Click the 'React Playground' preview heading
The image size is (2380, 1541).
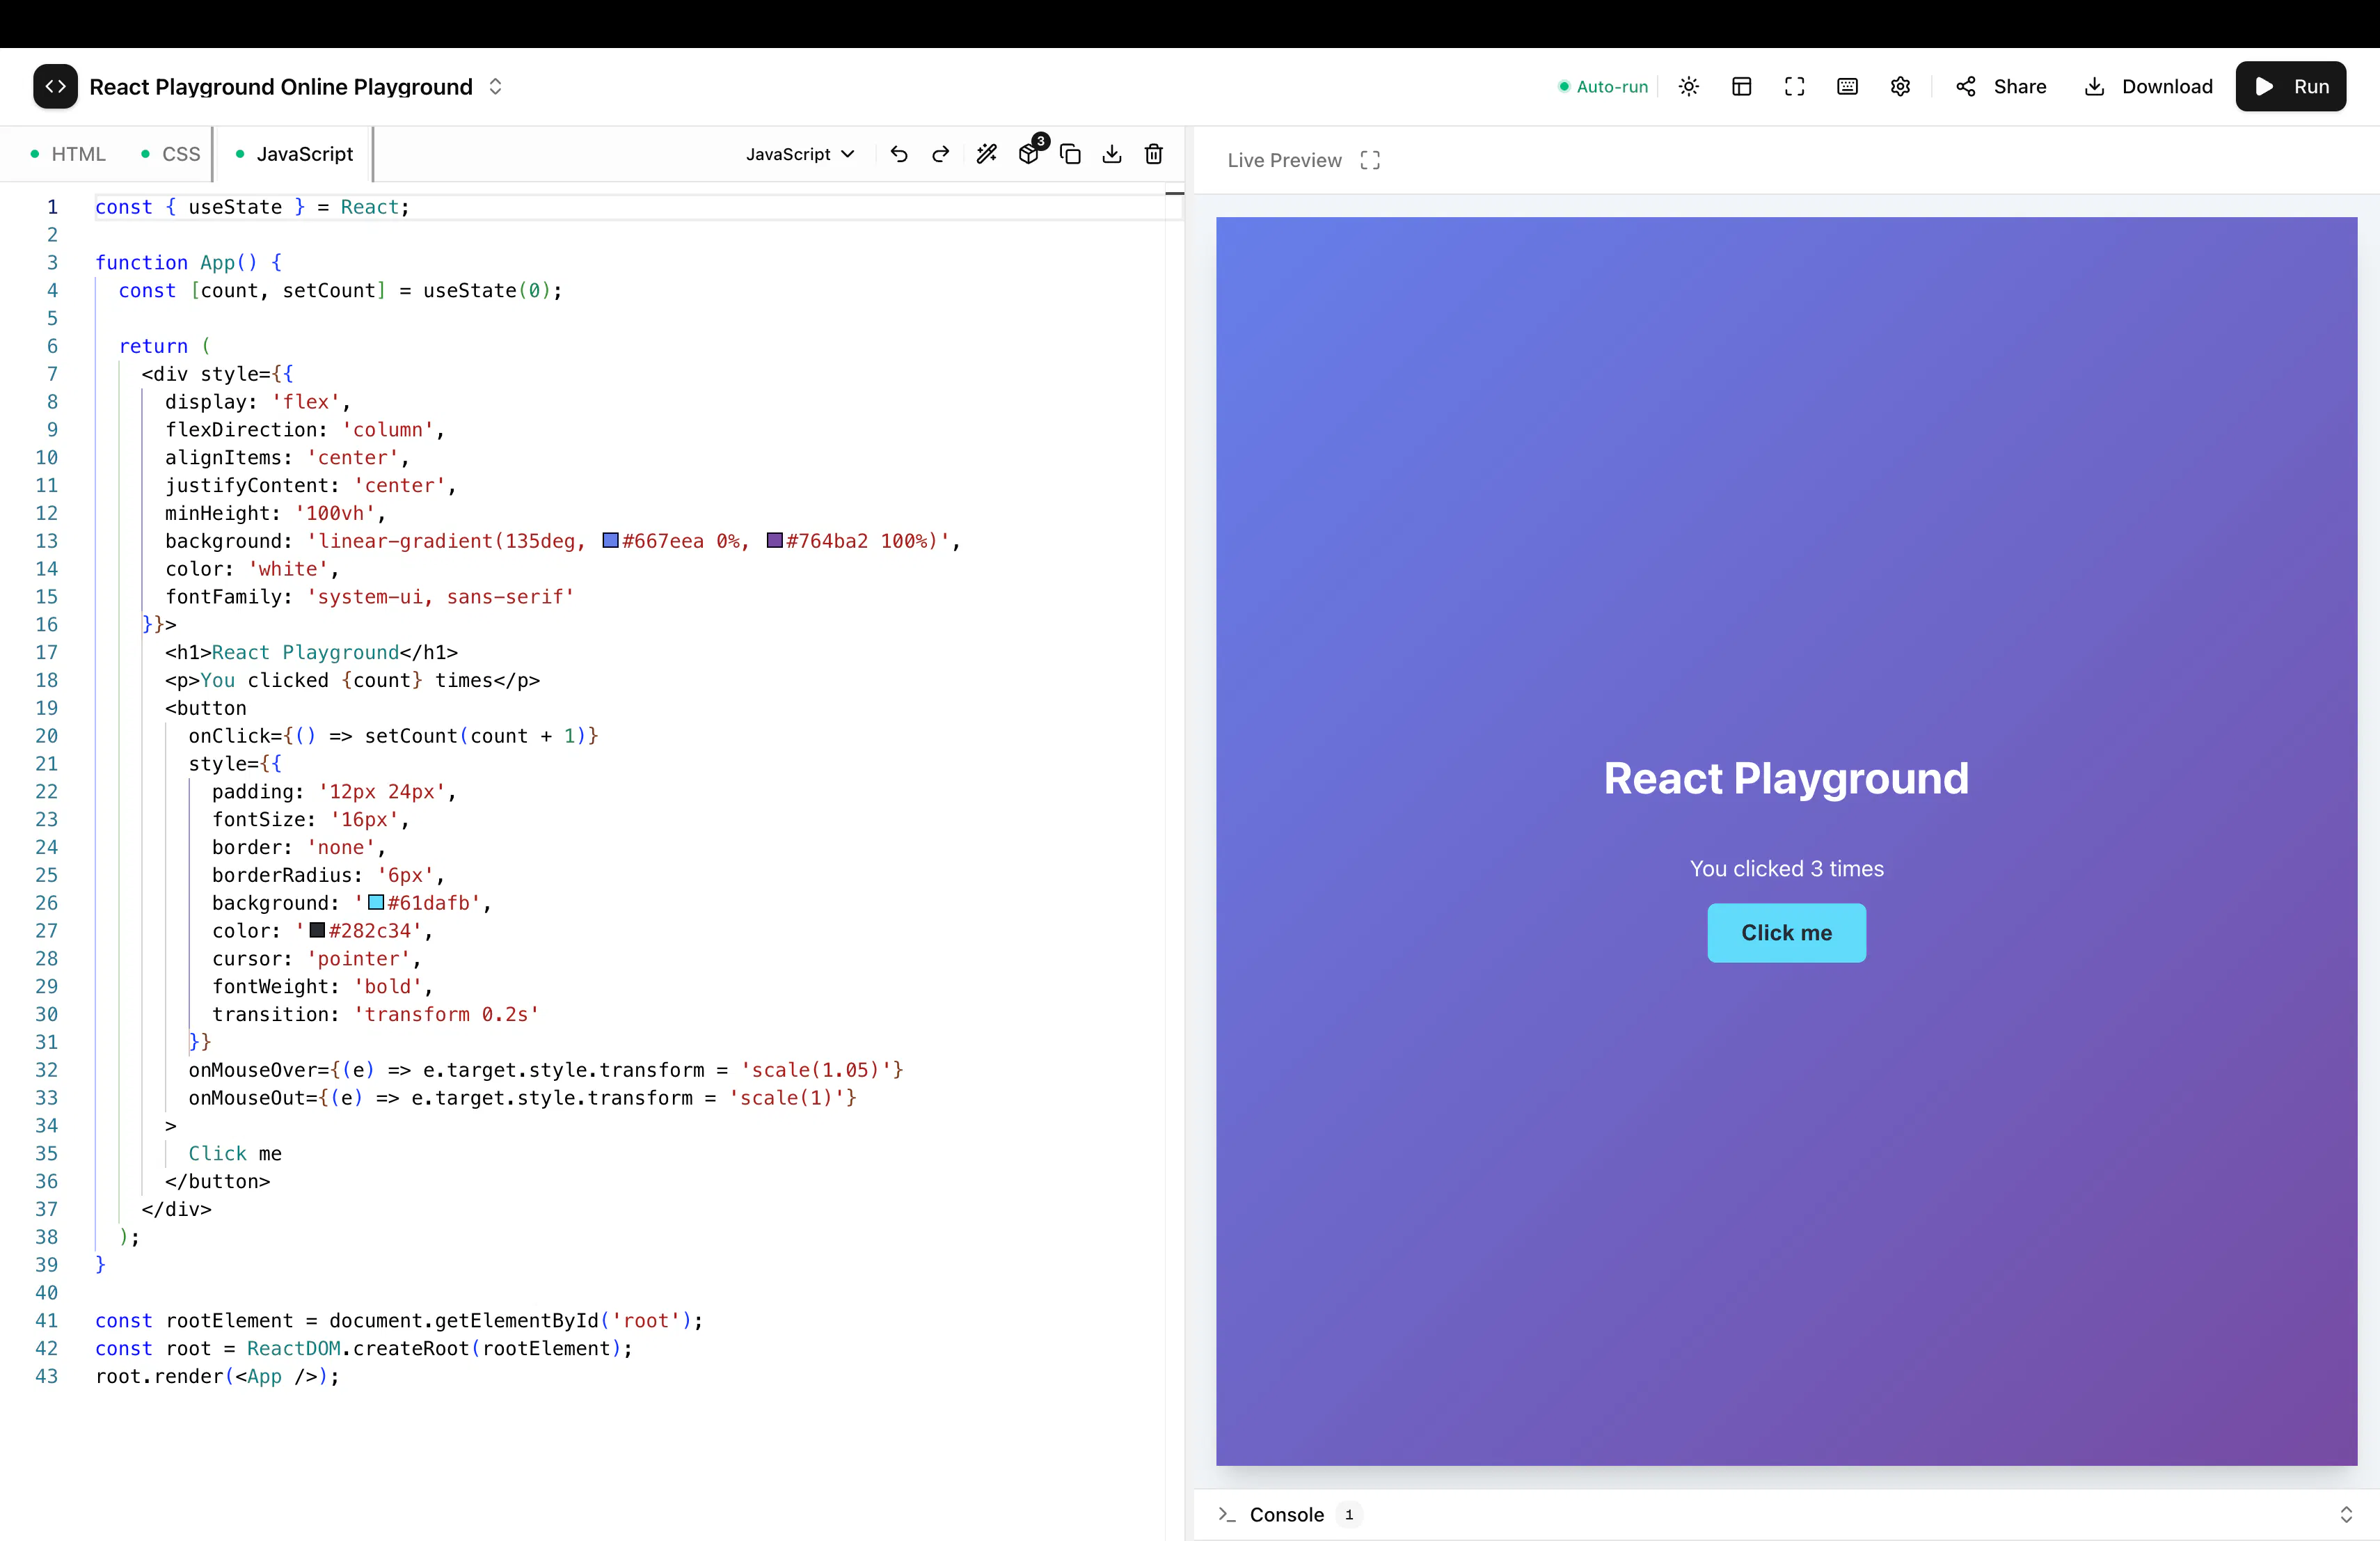click(1787, 778)
